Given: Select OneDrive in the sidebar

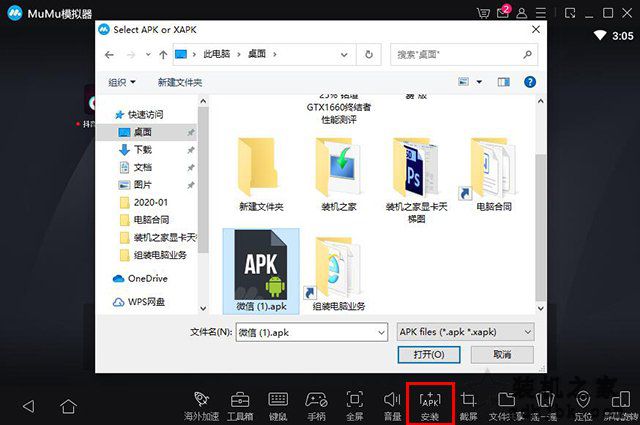Looking at the screenshot, I should pos(140,278).
